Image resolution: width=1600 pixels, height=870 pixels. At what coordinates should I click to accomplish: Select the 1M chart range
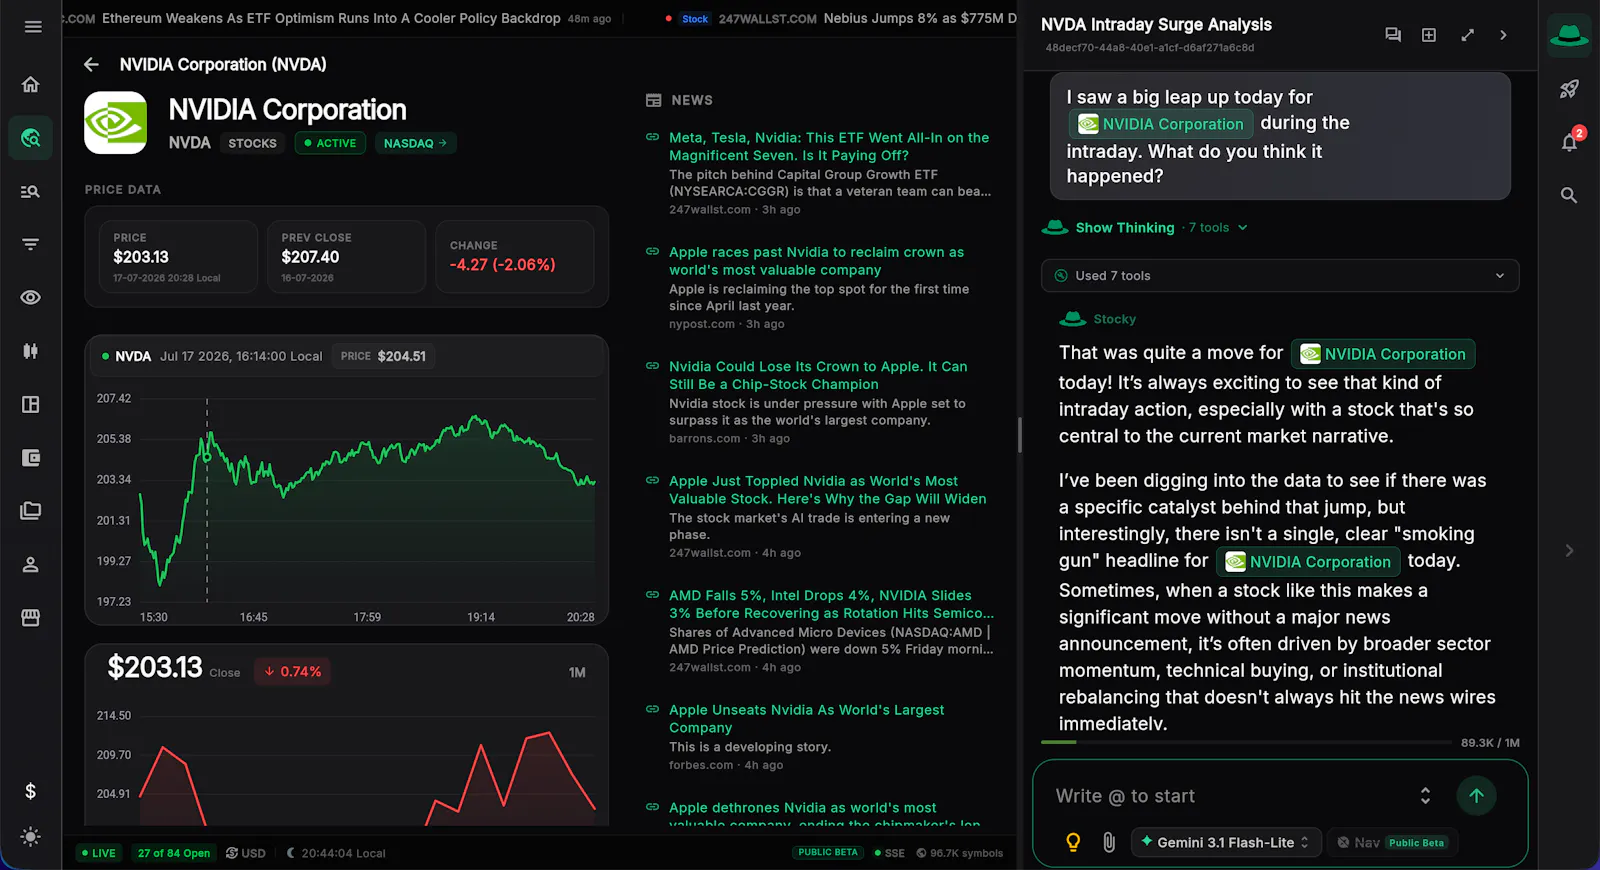pyautogui.click(x=577, y=672)
